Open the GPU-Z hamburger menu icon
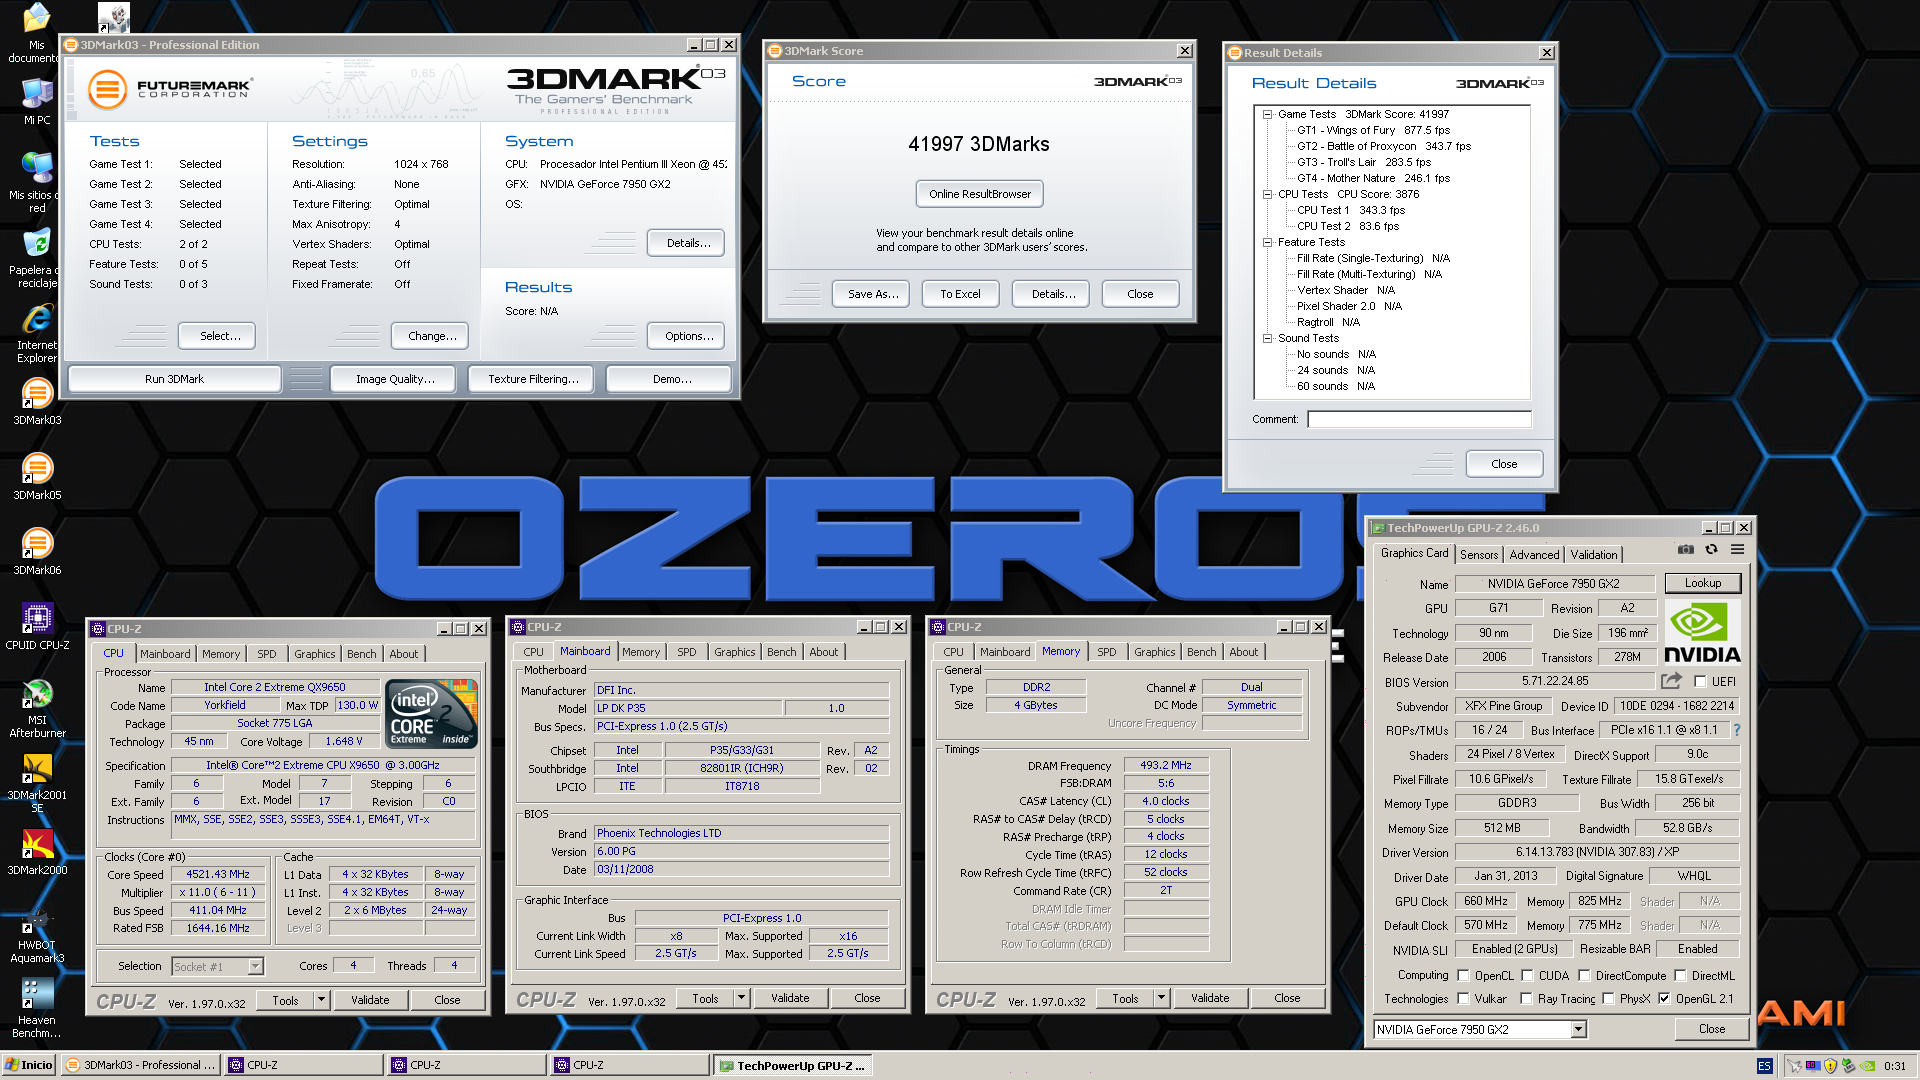1920x1080 pixels. pyautogui.click(x=1738, y=550)
